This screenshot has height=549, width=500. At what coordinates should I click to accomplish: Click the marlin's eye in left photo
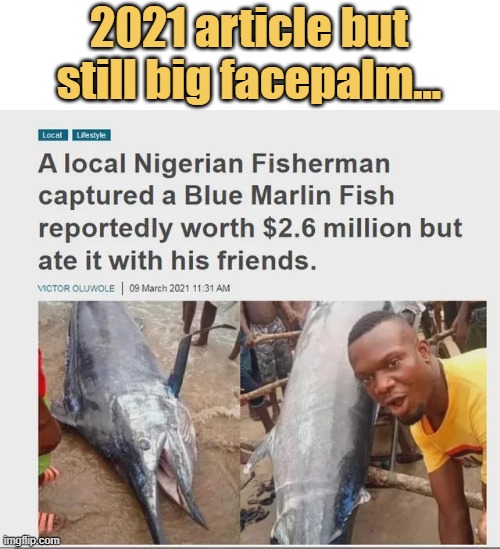click(x=144, y=444)
